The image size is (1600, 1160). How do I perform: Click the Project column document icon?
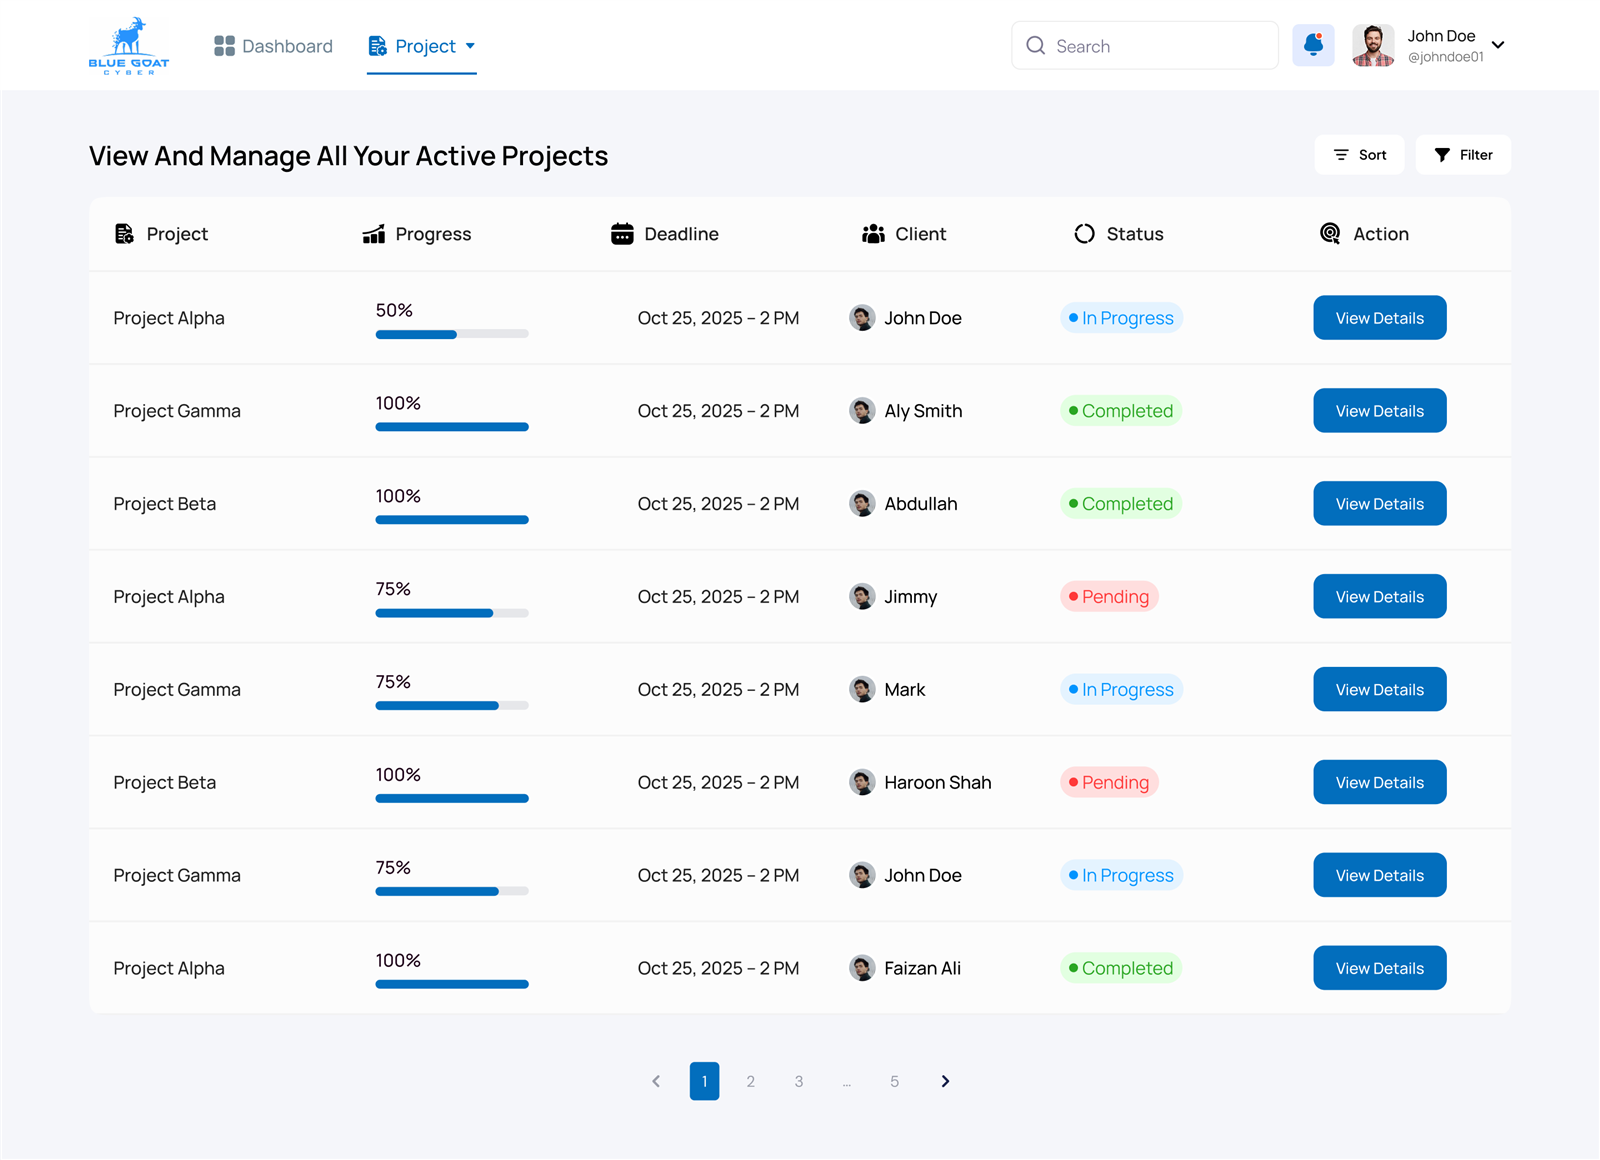tap(124, 234)
